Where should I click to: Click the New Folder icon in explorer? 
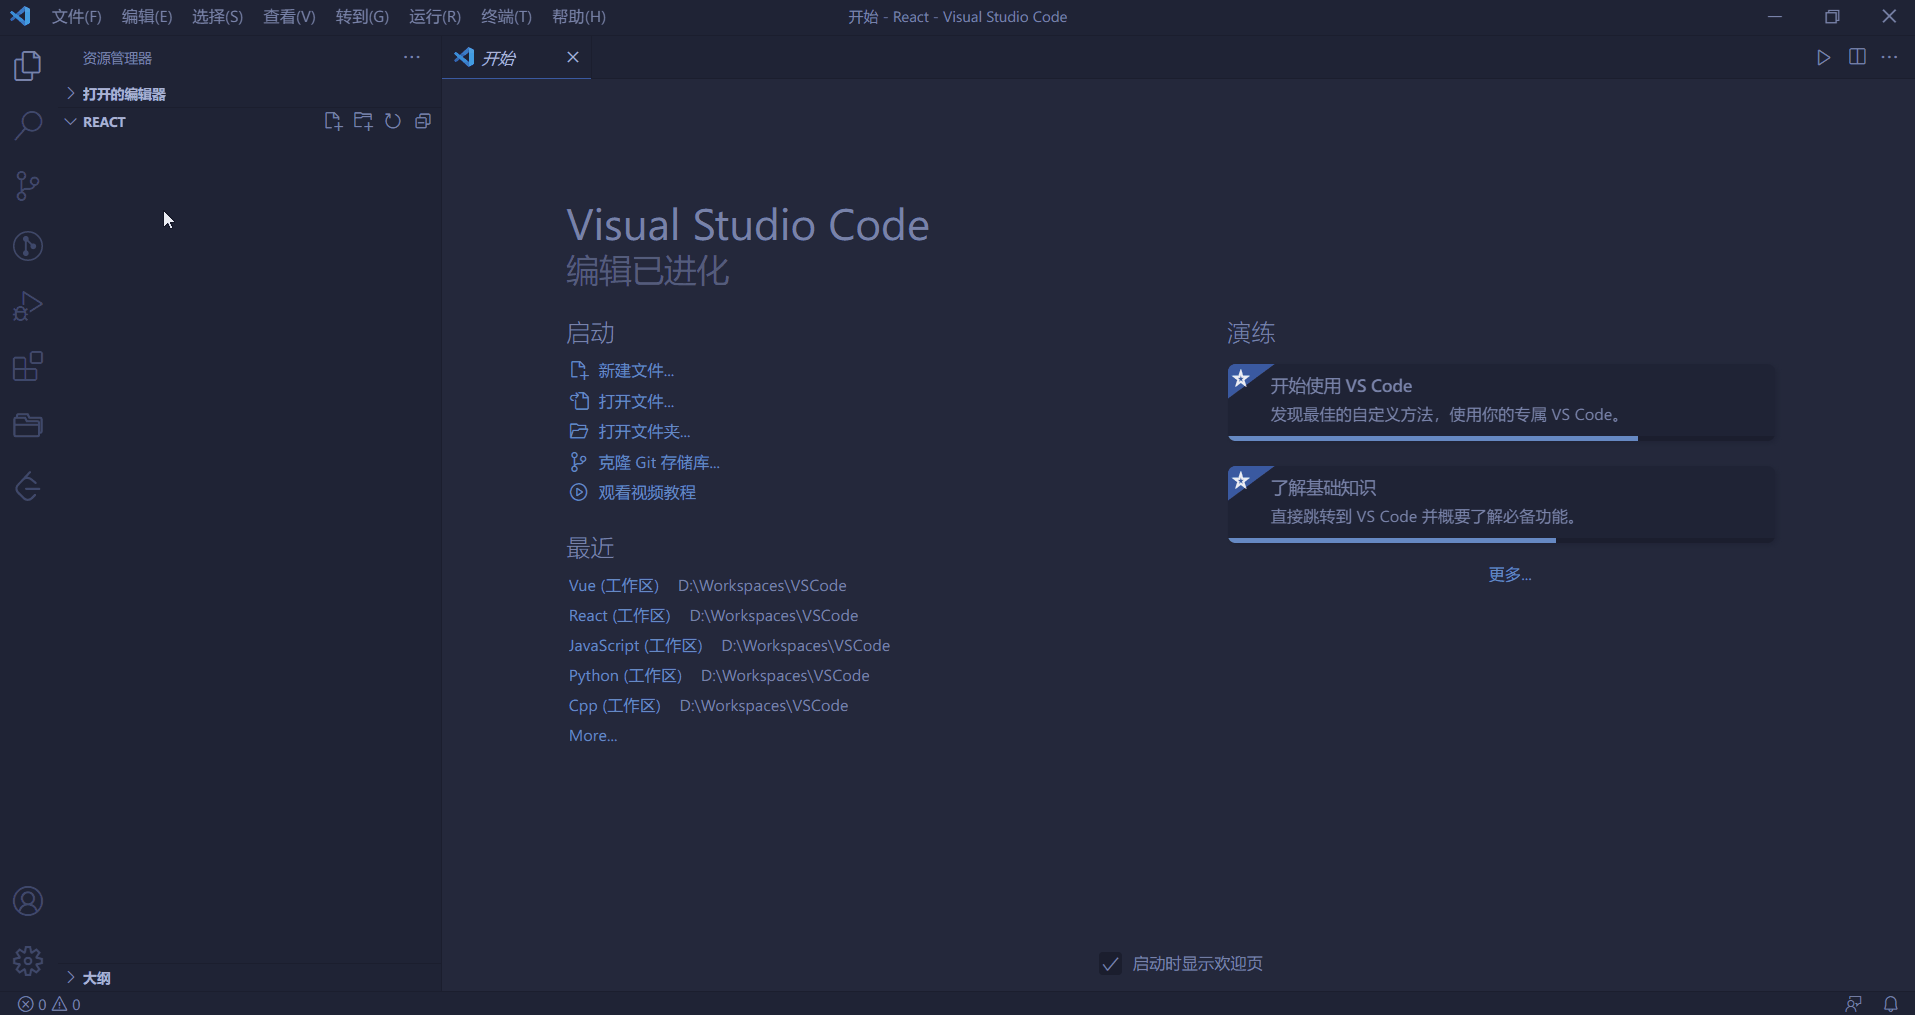point(363,121)
